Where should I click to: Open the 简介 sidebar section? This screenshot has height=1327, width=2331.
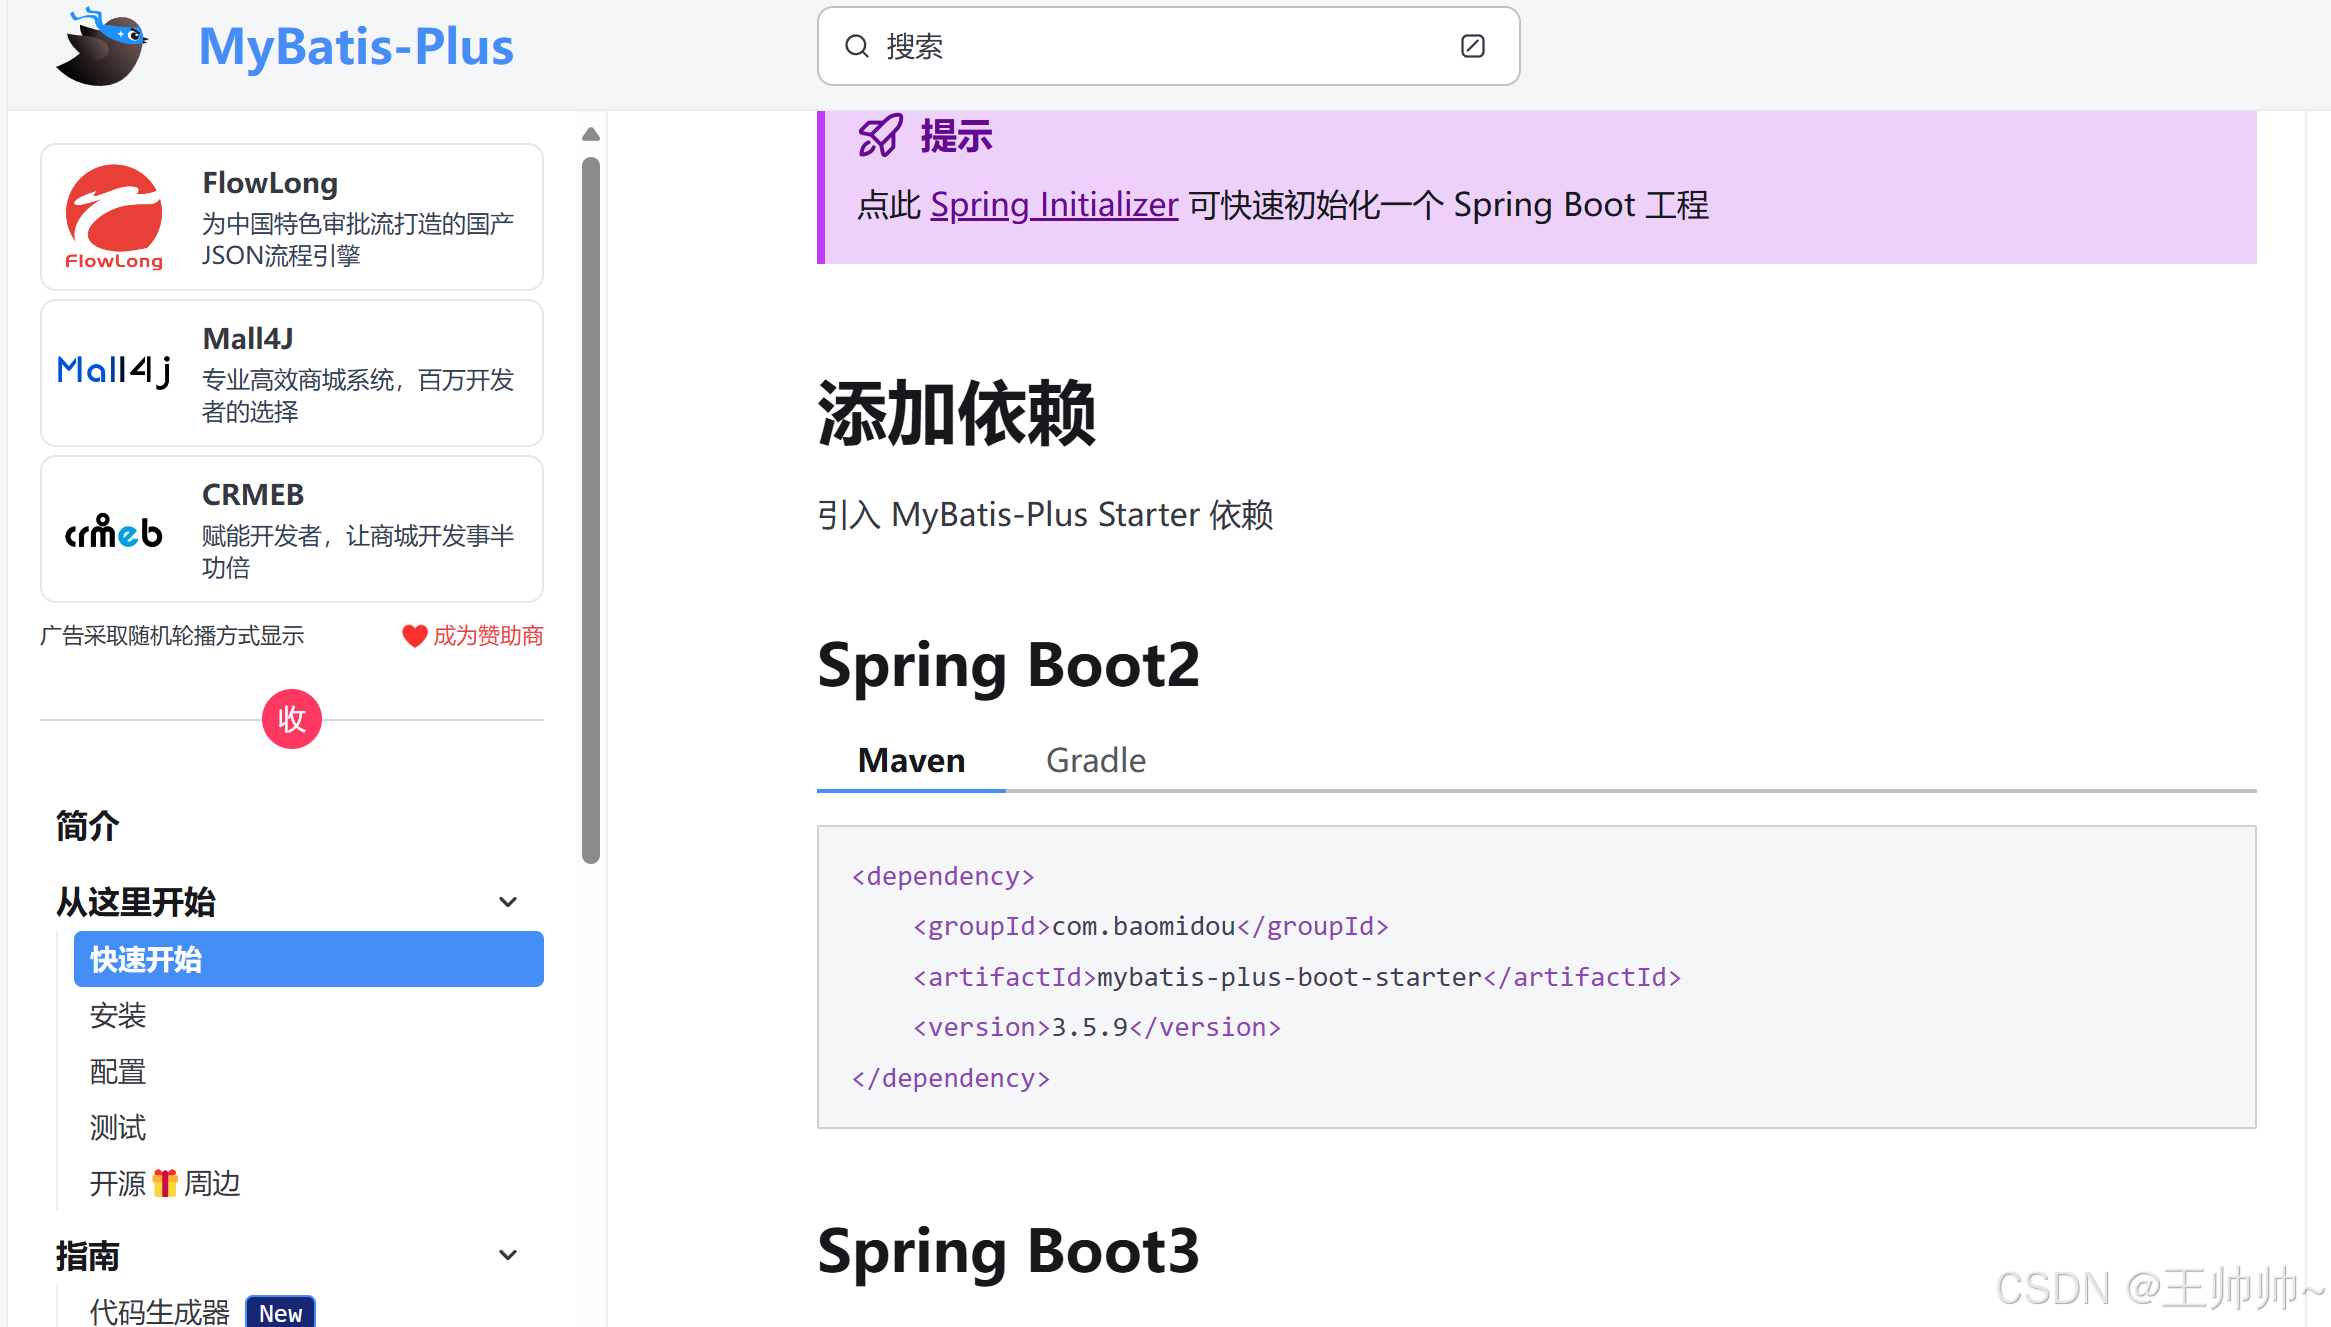pos(88,826)
